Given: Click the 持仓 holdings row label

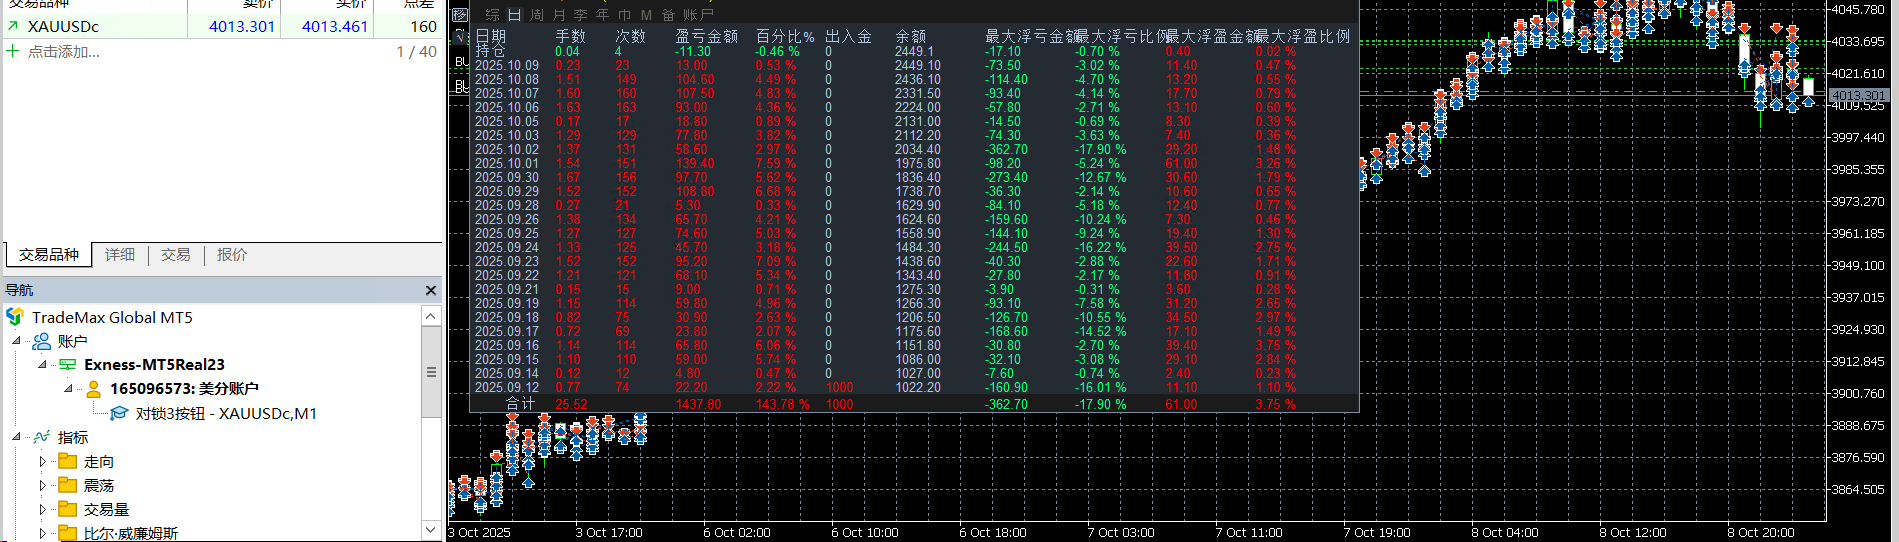Looking at the screenshot, I should click(490, 51).
